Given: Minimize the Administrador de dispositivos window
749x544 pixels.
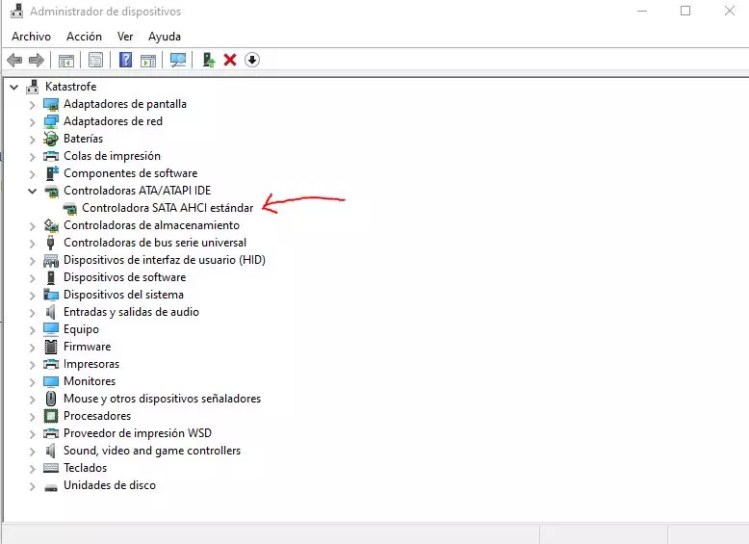Looking at the screenshot, I should click(642, 11).
